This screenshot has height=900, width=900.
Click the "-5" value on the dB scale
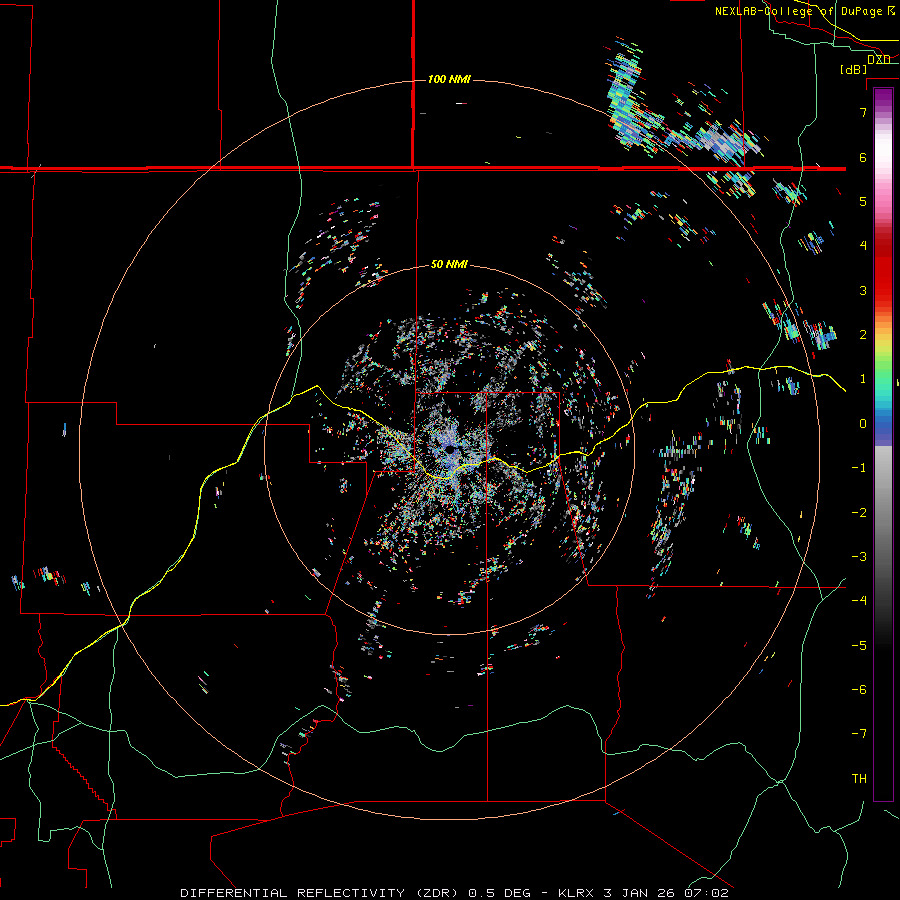click(859, 646)
